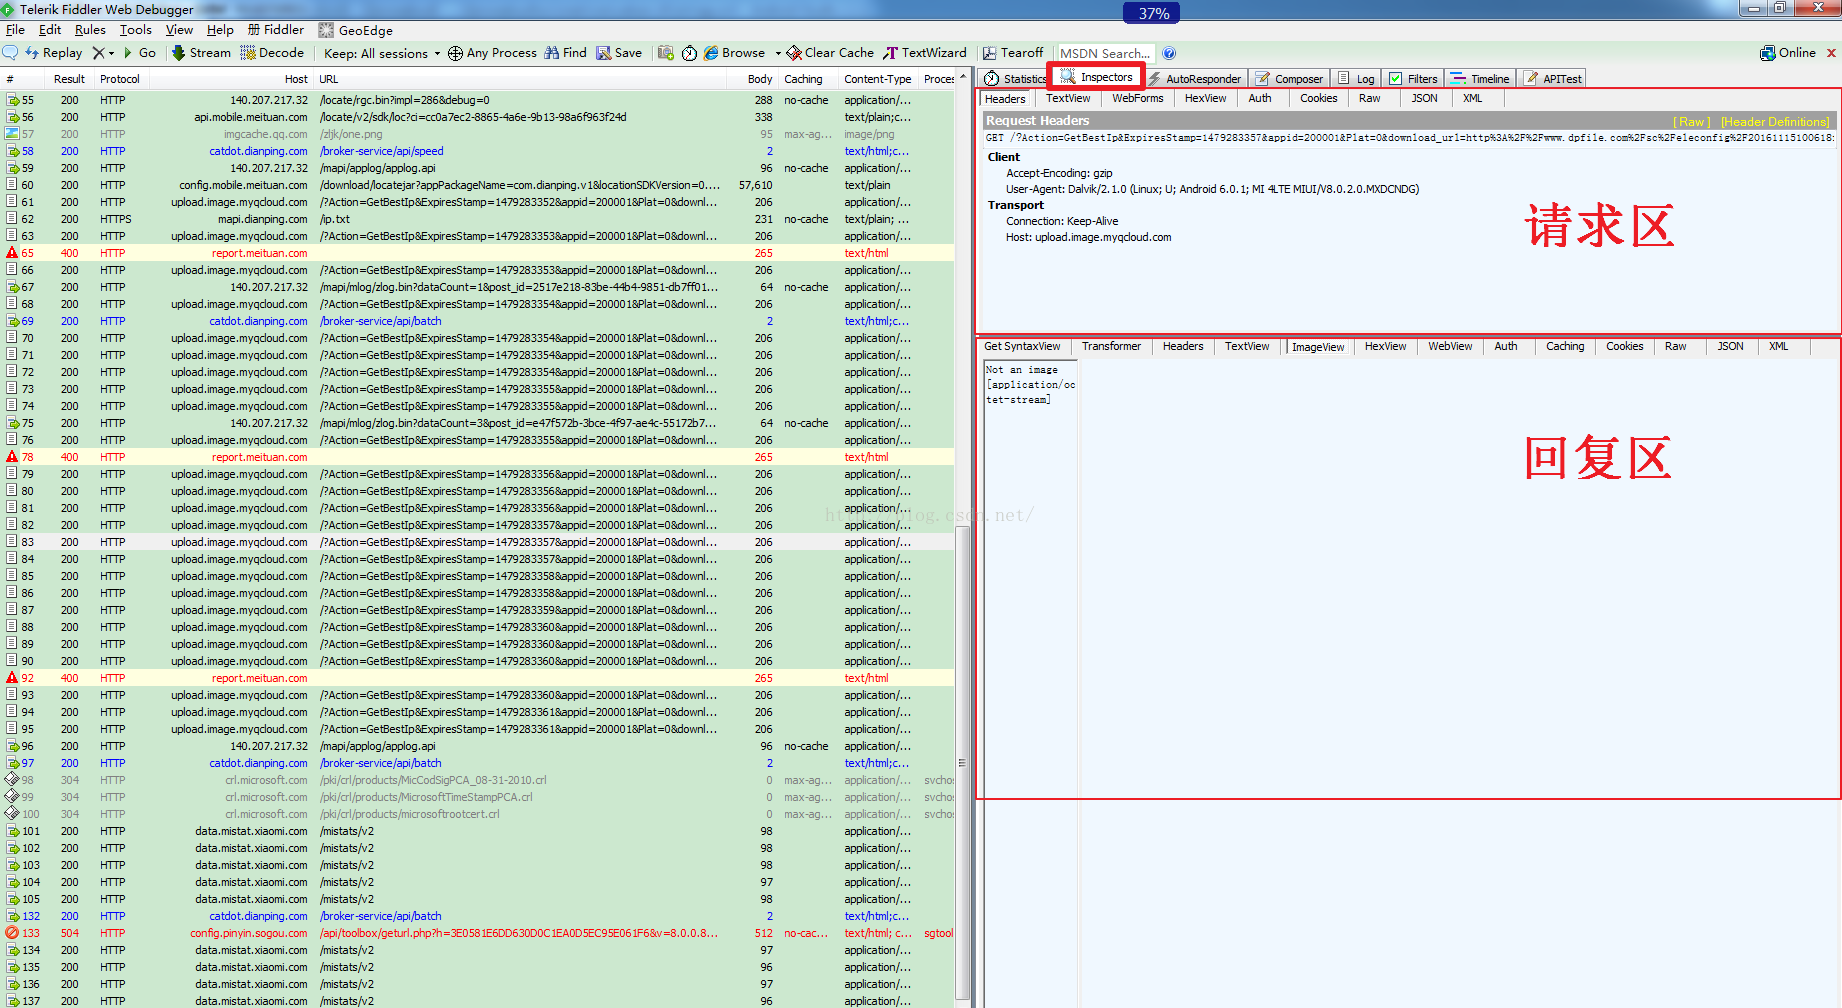The image size is (1842, 1008).
Task: Toggle the Decode option
Action: click(272, 53)
